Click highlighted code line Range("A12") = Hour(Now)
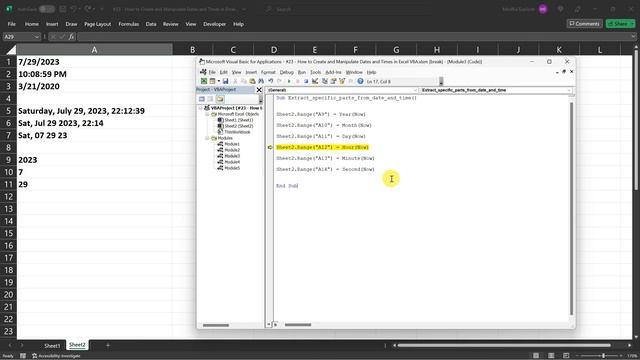This screenshot has width=640, height=360. click(x=322, y=147)
